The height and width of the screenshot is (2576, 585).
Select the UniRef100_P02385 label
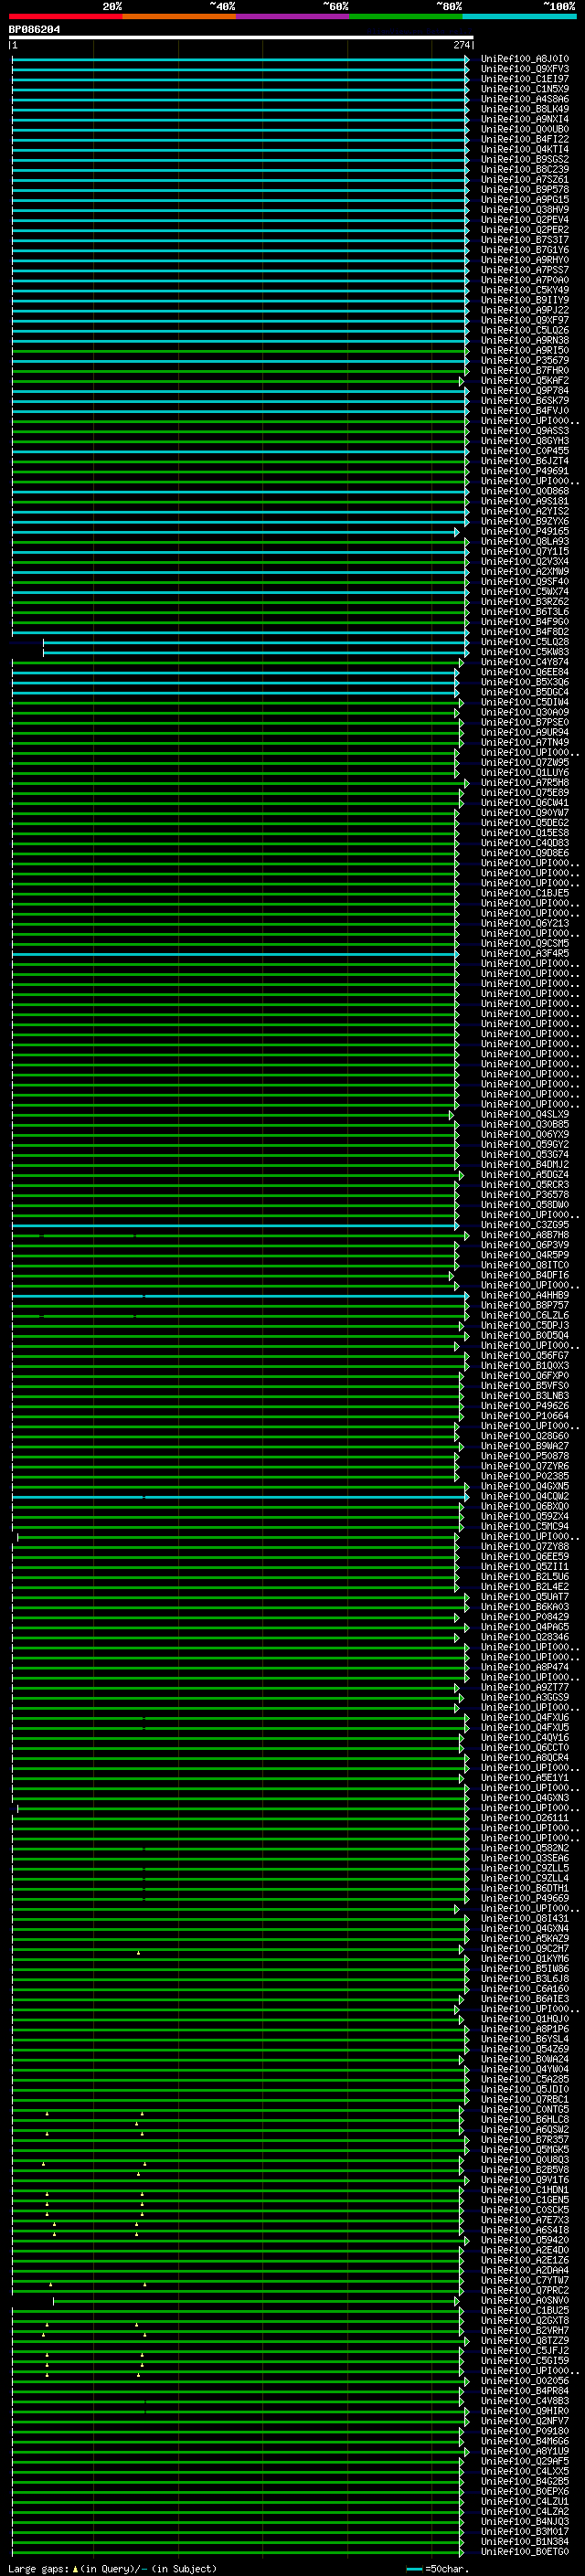[525, 1477]
